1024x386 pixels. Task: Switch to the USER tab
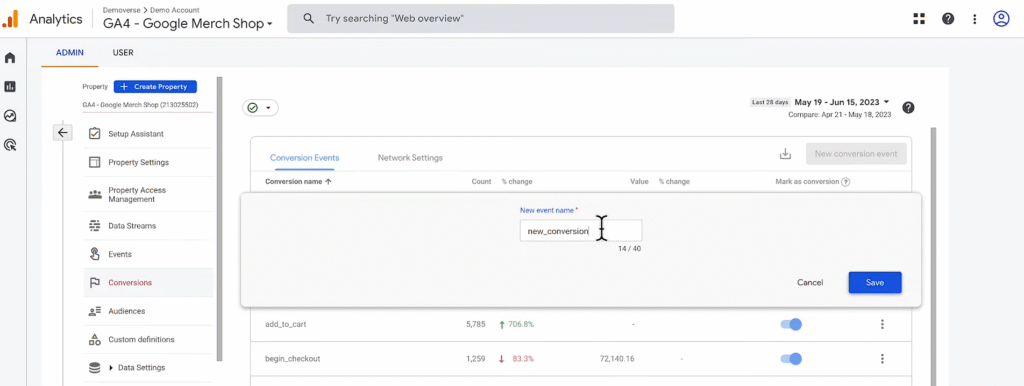[x=123, y=53]
